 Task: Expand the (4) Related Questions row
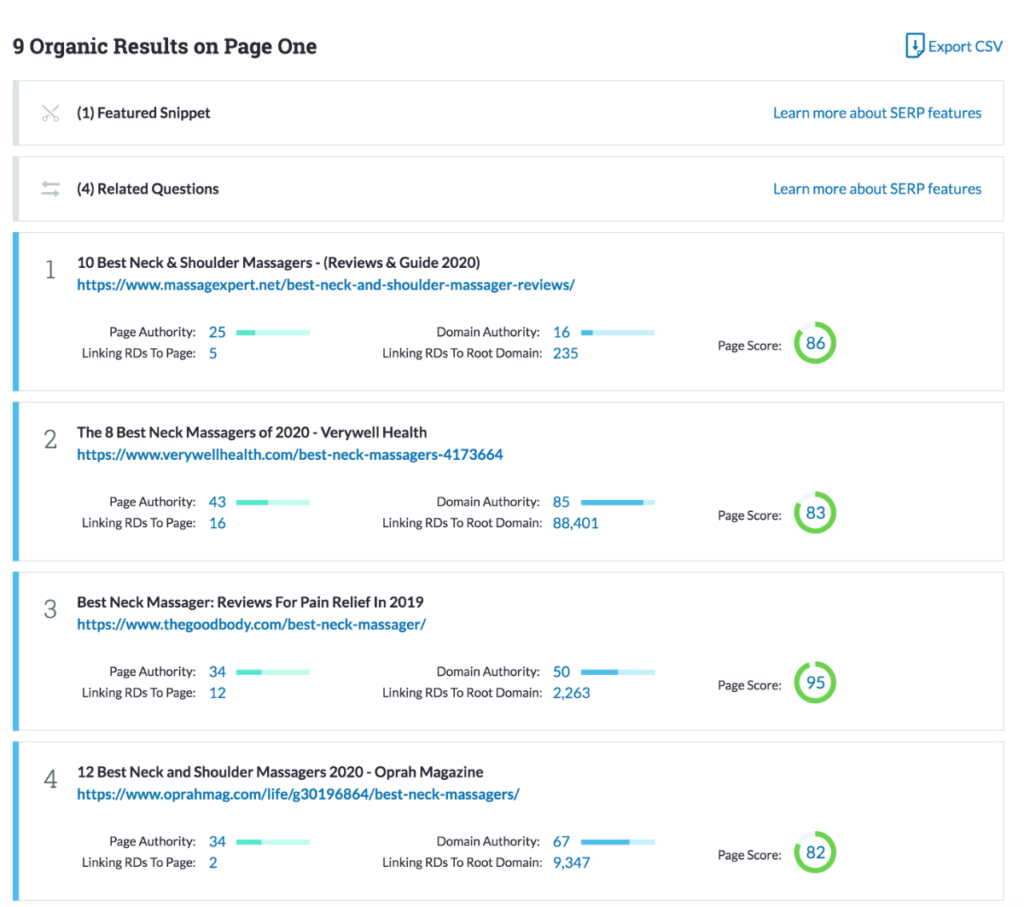[x=508, y=189]
